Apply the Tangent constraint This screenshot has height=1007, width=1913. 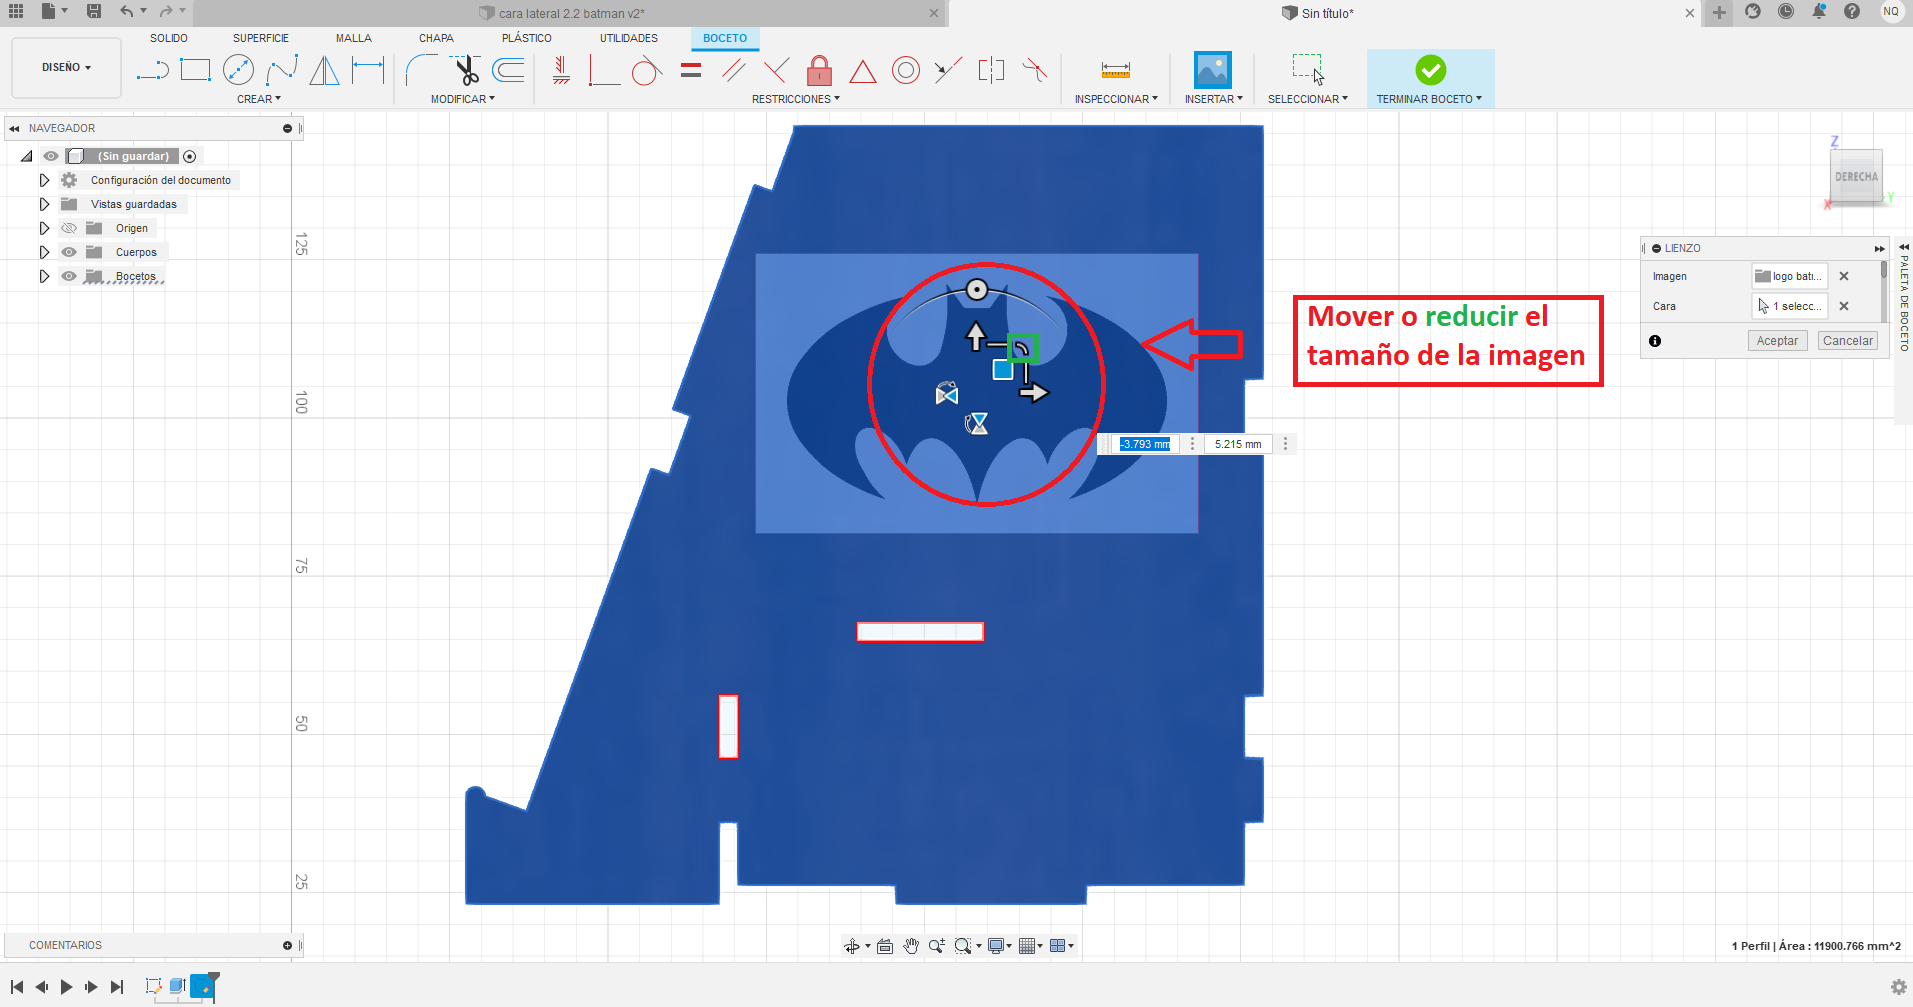pyautogui.click(x=647, y=70)
